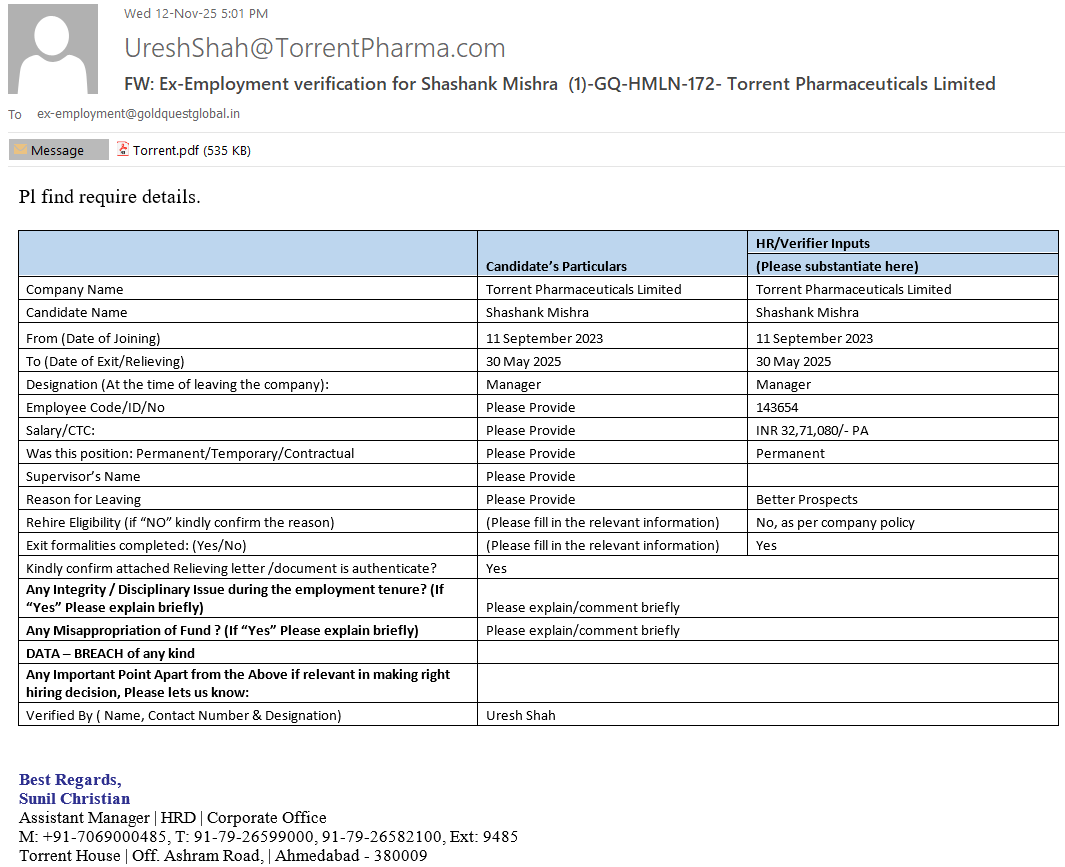This screenshot has height=867, width=1065.
Task: Click the 'Candidate's Particulars' header
Action: tap(556, 266)
